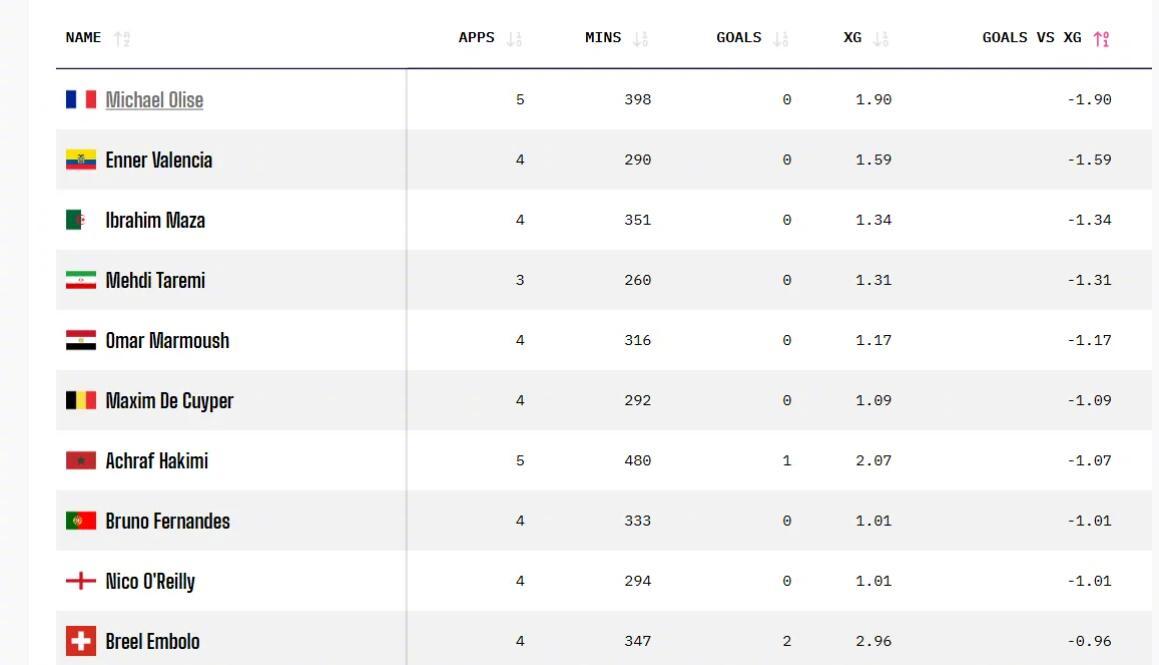Toggle the active GOALS VS XG sort arrow
The height and width of the screenshot is (665, 1159).
pos(1101,38)
